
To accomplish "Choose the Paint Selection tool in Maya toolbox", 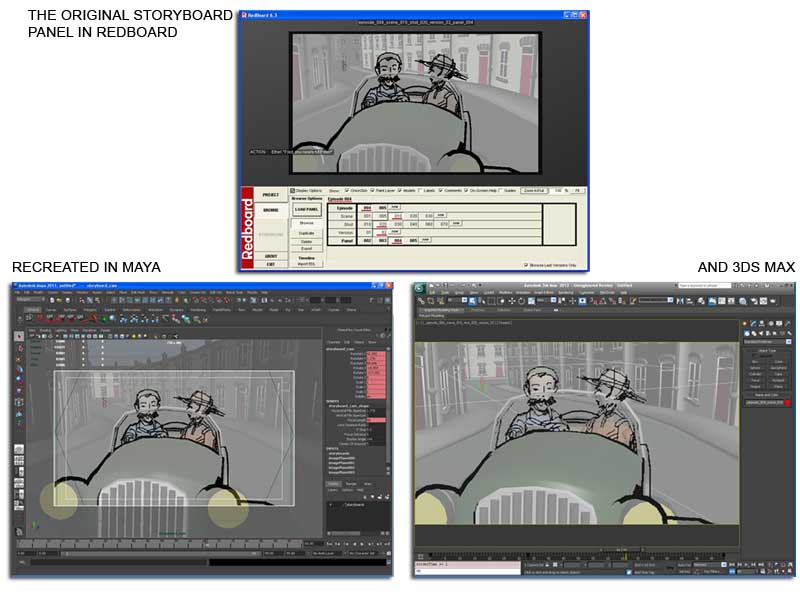I will click(x=19, y=359).
